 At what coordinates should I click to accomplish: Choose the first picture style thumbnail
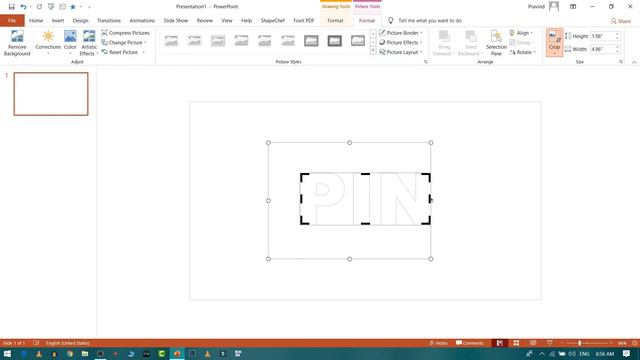171,40
